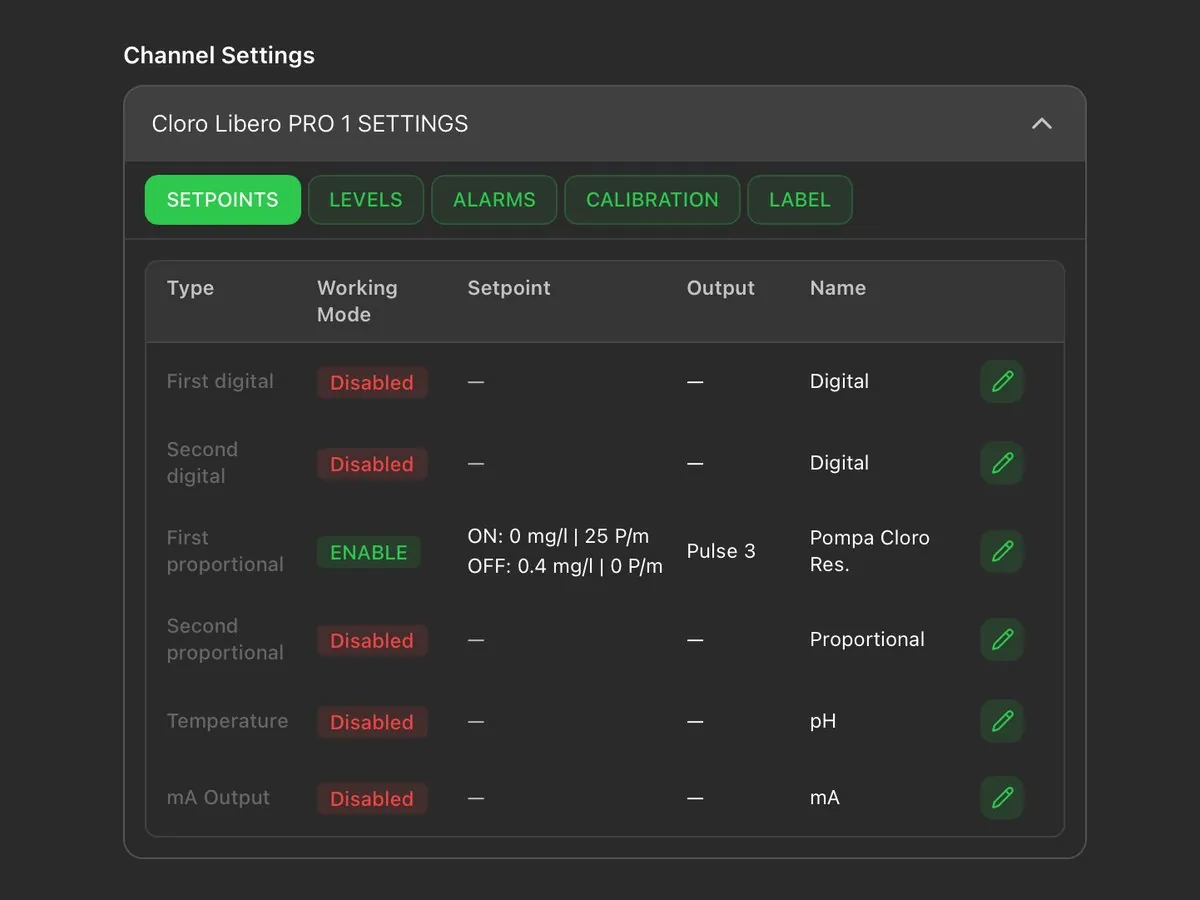
Task: Click the Digital name in Second digital row
Action: tap(839, 463)
